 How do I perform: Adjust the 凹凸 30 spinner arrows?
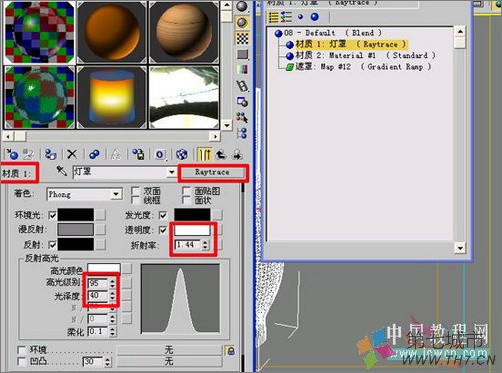pyautogui.click(x=107, y=362)
